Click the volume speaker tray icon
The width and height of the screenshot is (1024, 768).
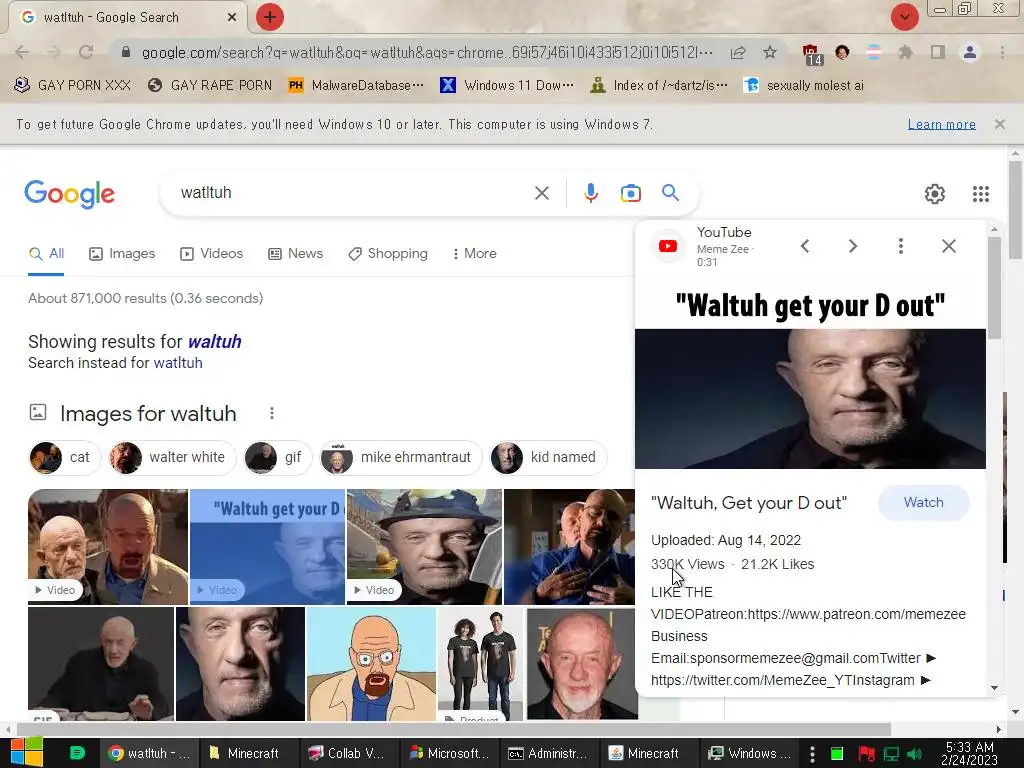click(x=914, y=754)
